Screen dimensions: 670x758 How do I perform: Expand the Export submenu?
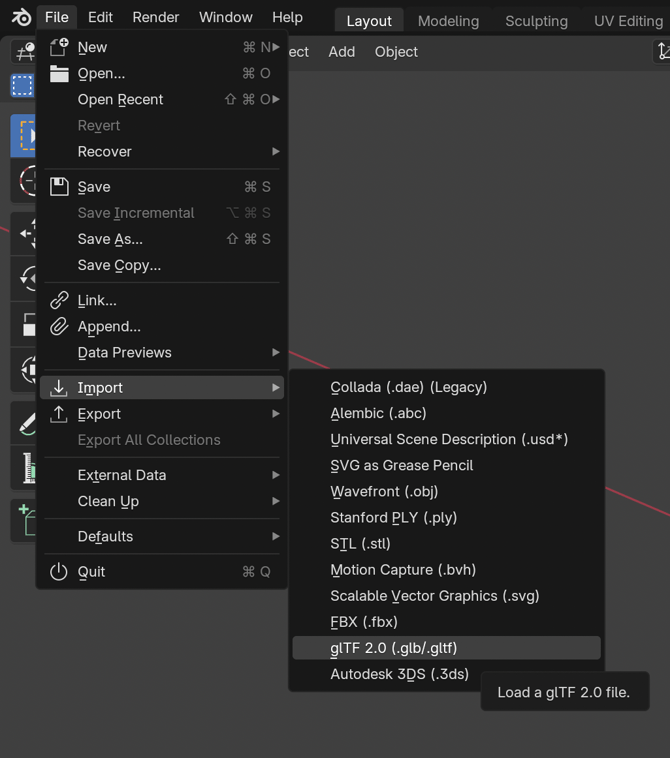click(x=276, y=414)
